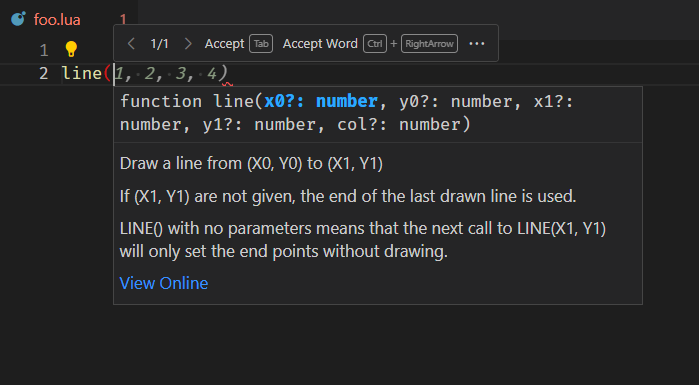
Task: Click line number 2 in the gutter
Action: pyautogui.click(x=43, y=74)
